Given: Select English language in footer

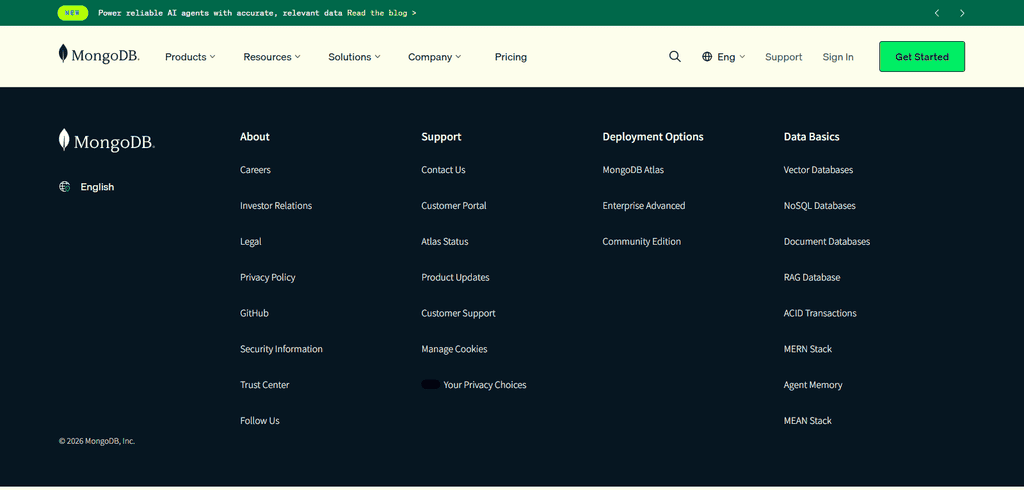Looking at the screenshot, I should [x=97, y=187].
